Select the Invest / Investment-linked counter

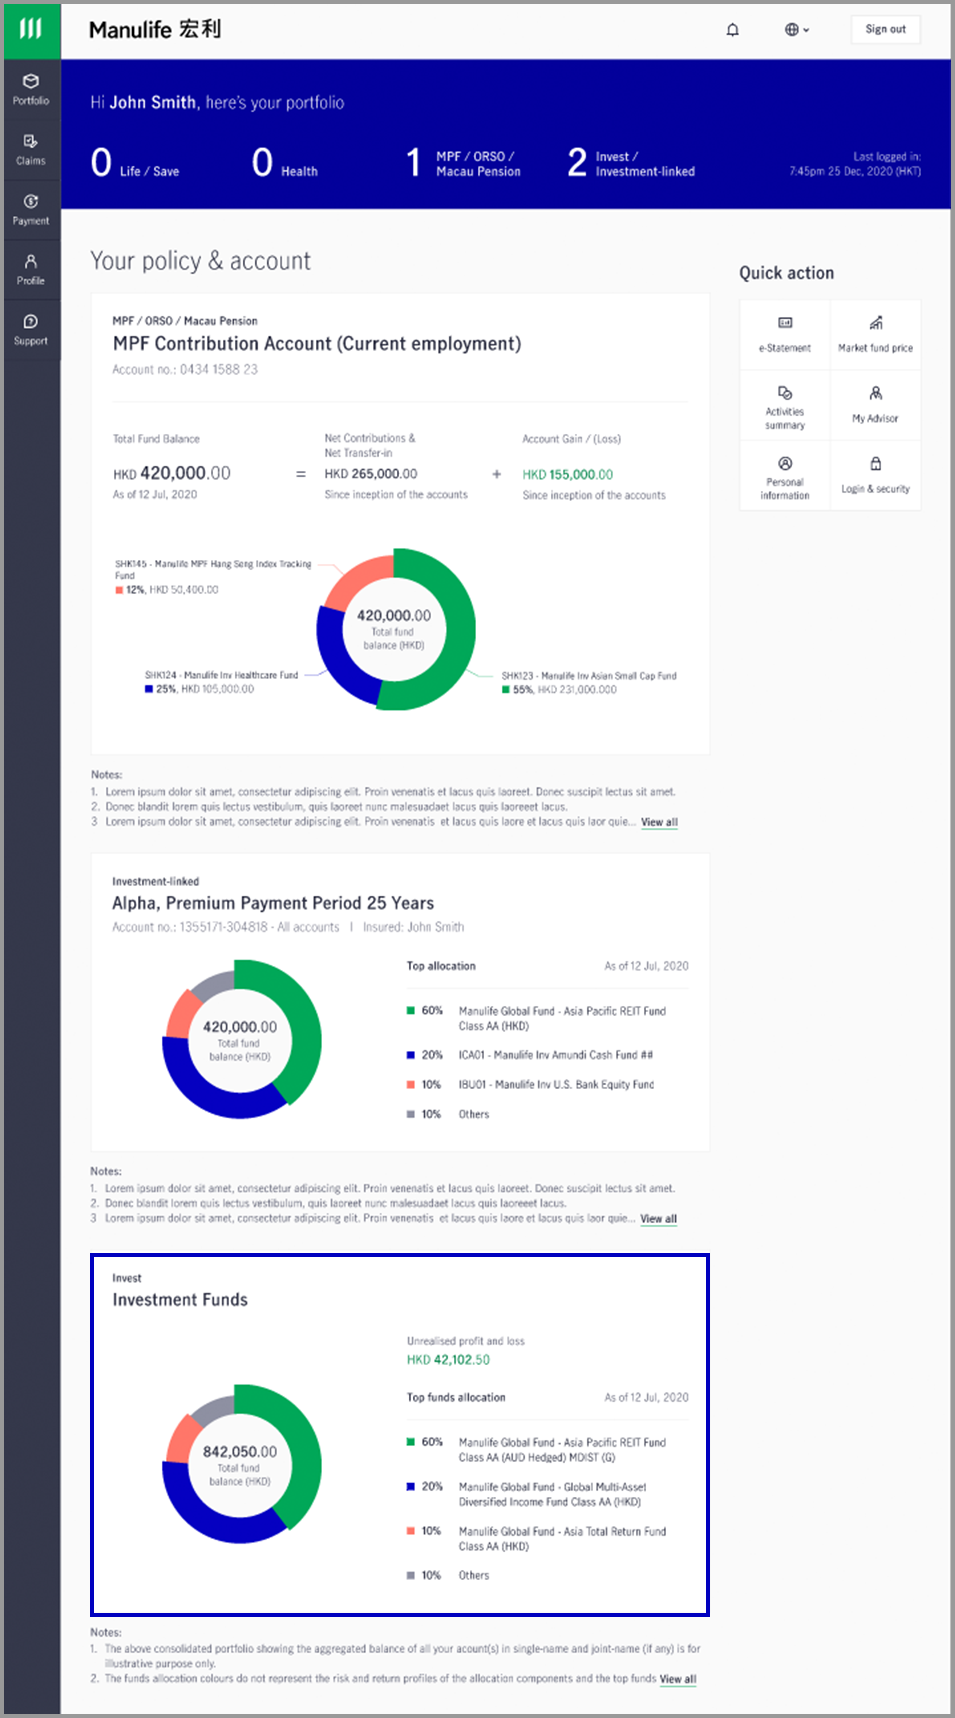tap(631, 163)
